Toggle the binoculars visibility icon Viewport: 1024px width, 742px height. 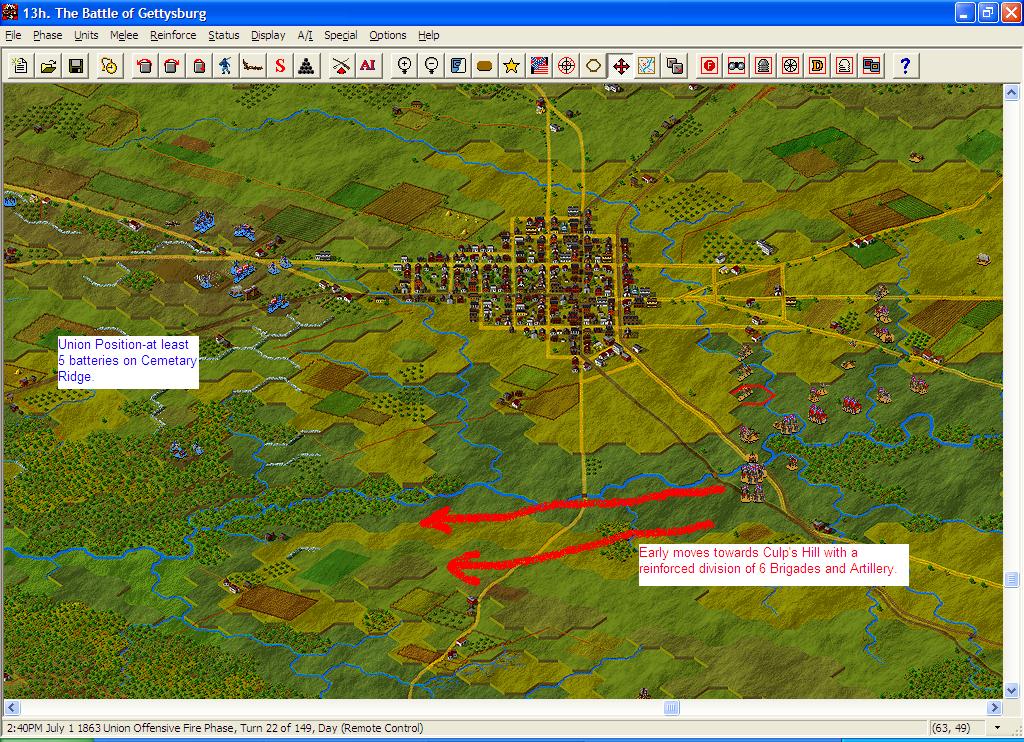click(737, 65)
